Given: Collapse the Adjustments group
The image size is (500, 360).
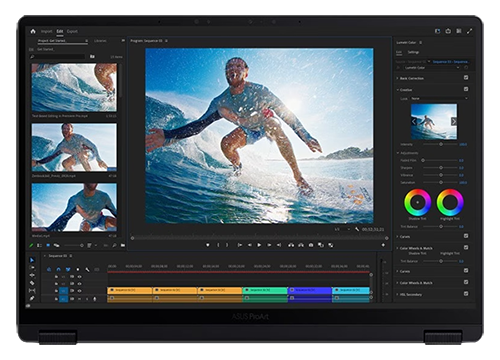Looking at the screenshot, I should pos(398,153).
